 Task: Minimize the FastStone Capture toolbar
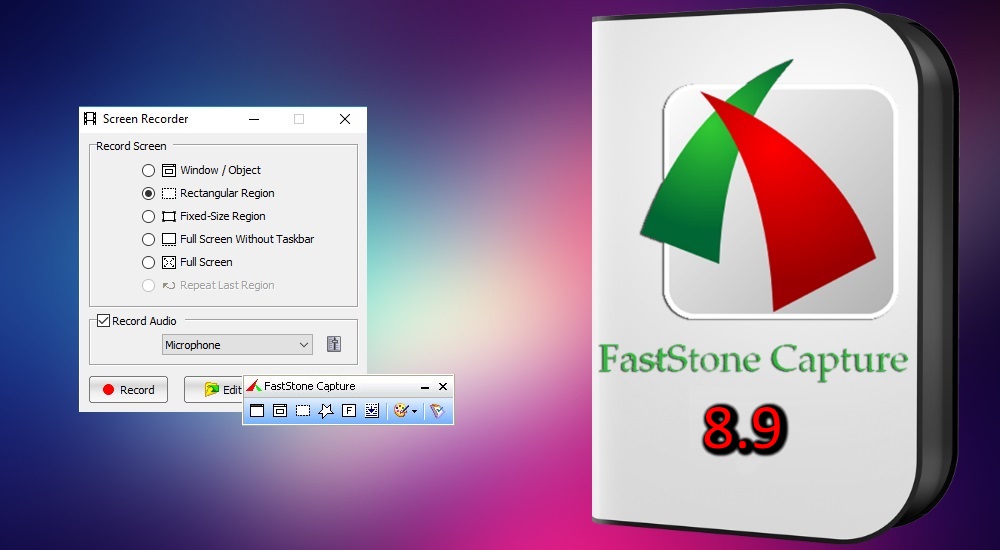(x=425, y=387)
